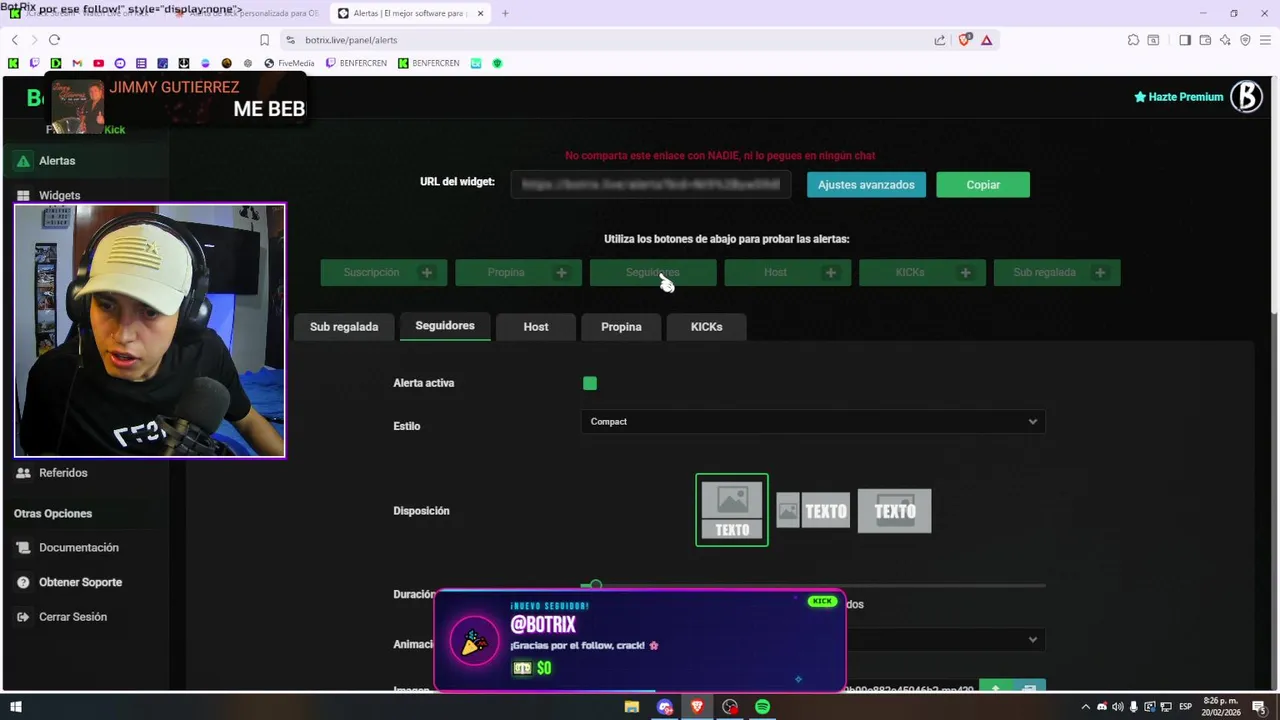Select text-only layout option

(894, 511)
